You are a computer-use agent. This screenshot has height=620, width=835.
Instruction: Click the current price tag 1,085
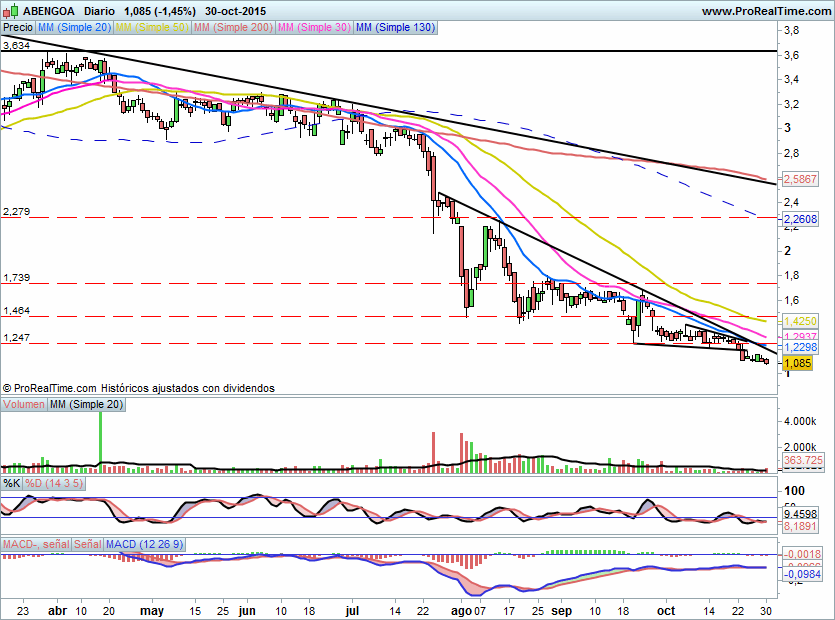point(797,363)
